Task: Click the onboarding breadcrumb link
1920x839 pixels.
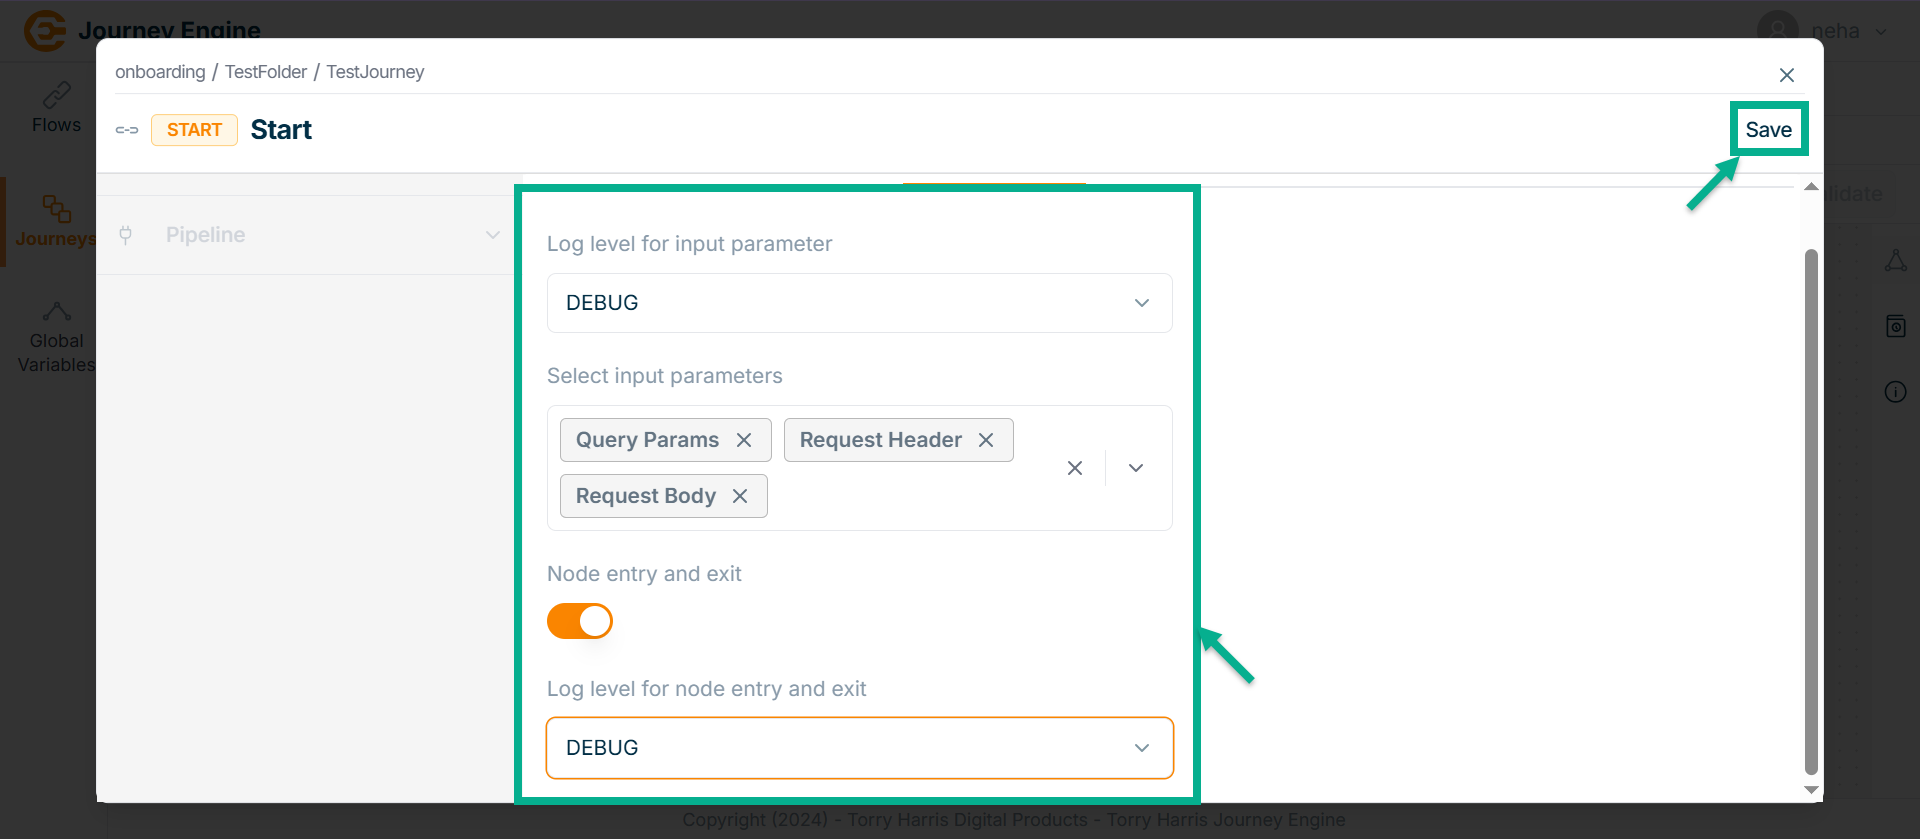Action: tap(160, 72)
